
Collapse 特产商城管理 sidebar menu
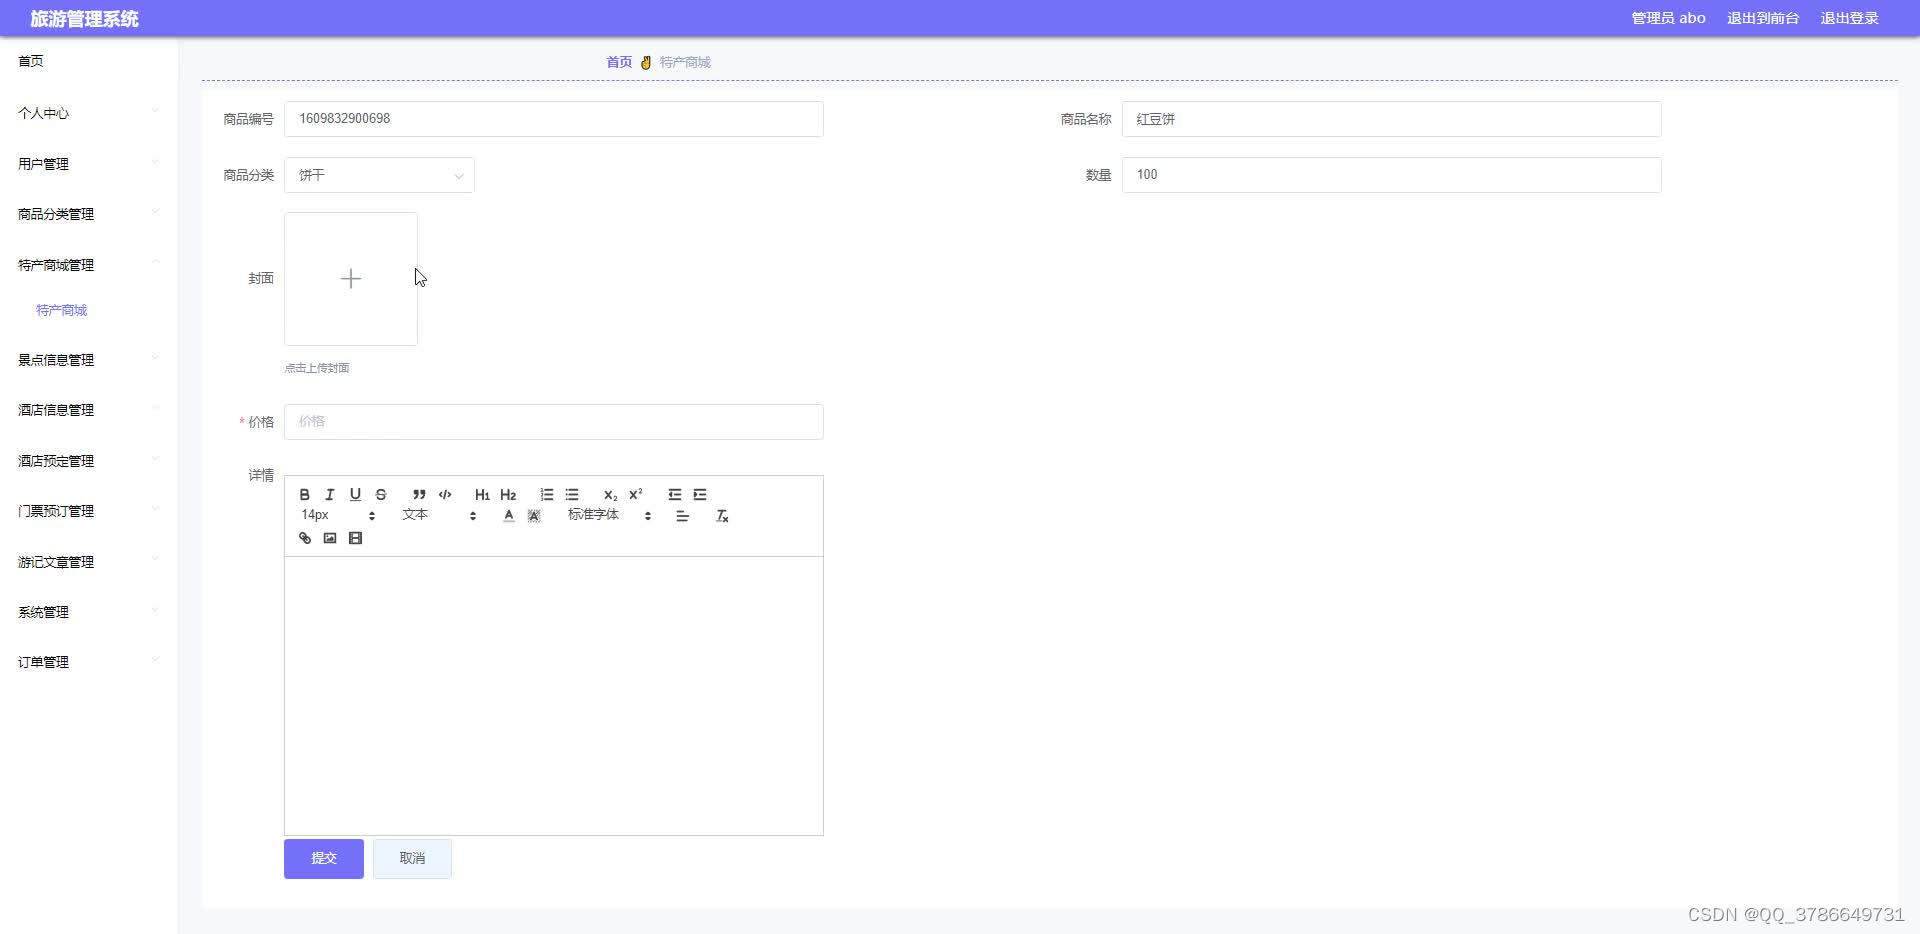click(88, 265)
